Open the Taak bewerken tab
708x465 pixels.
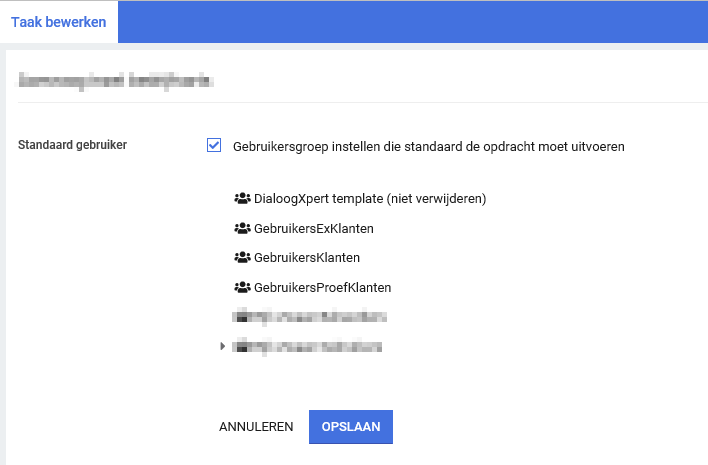click(x=59, y=22)
